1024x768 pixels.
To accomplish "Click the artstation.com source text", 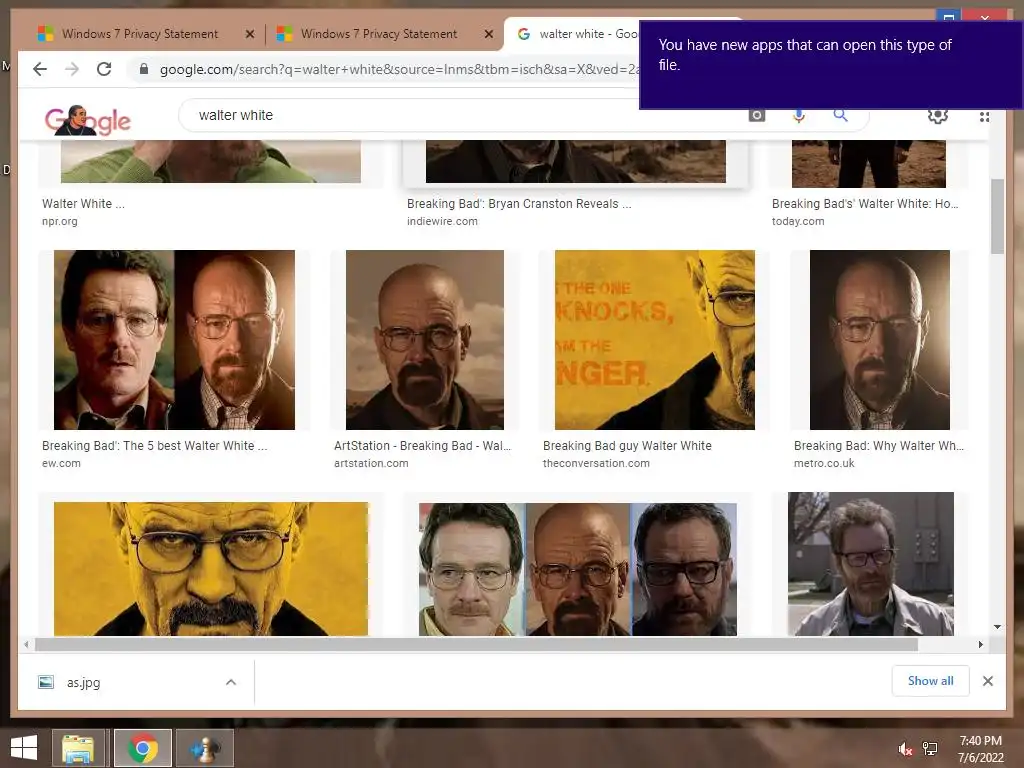I will pos(371,463).
